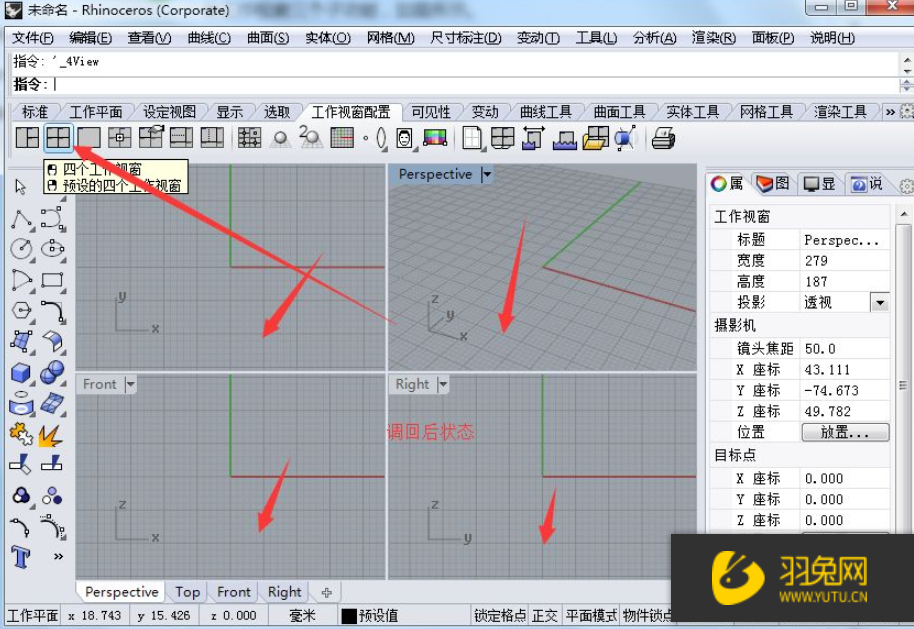
Task: Open the Right viewport title dropdown arrow
Action: [x=442, y=384]
